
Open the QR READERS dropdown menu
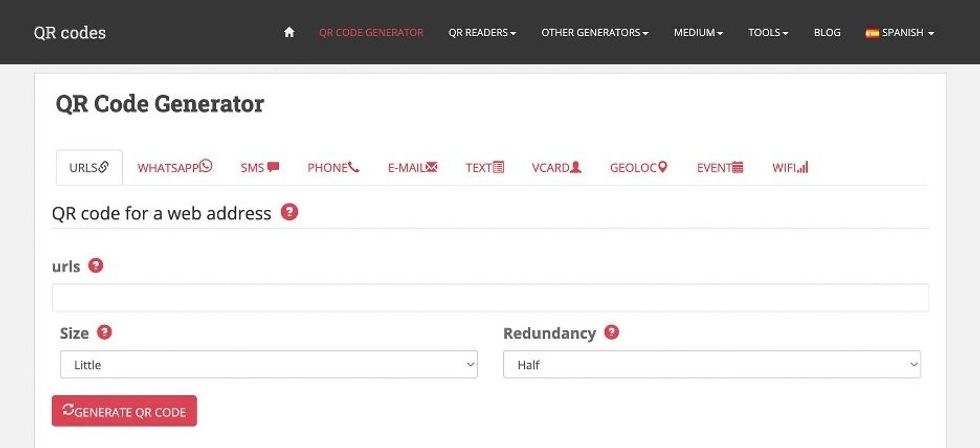pos(482,32)
